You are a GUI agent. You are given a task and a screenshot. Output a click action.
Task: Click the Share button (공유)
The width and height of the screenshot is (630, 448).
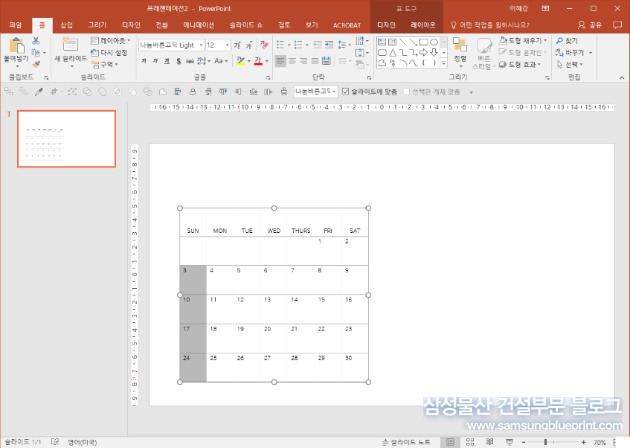pyautogui.click(x=589, y=25)
